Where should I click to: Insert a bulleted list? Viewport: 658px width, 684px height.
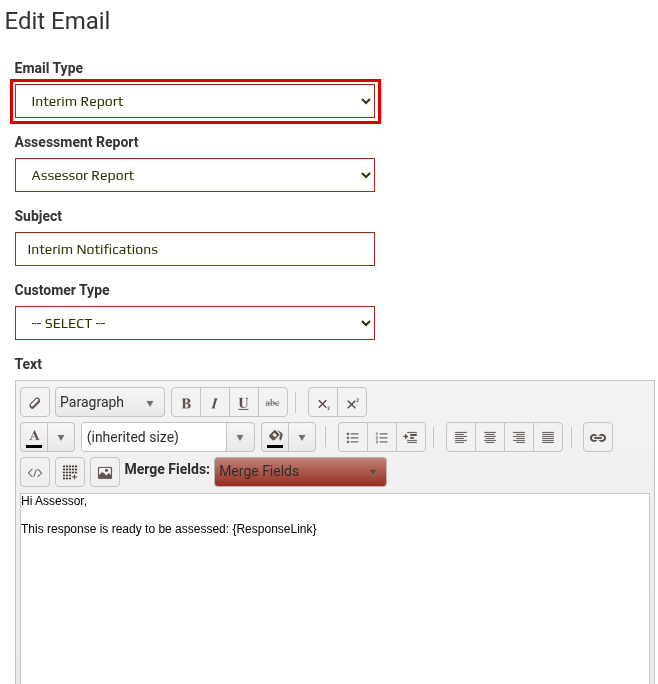point(353,437)
